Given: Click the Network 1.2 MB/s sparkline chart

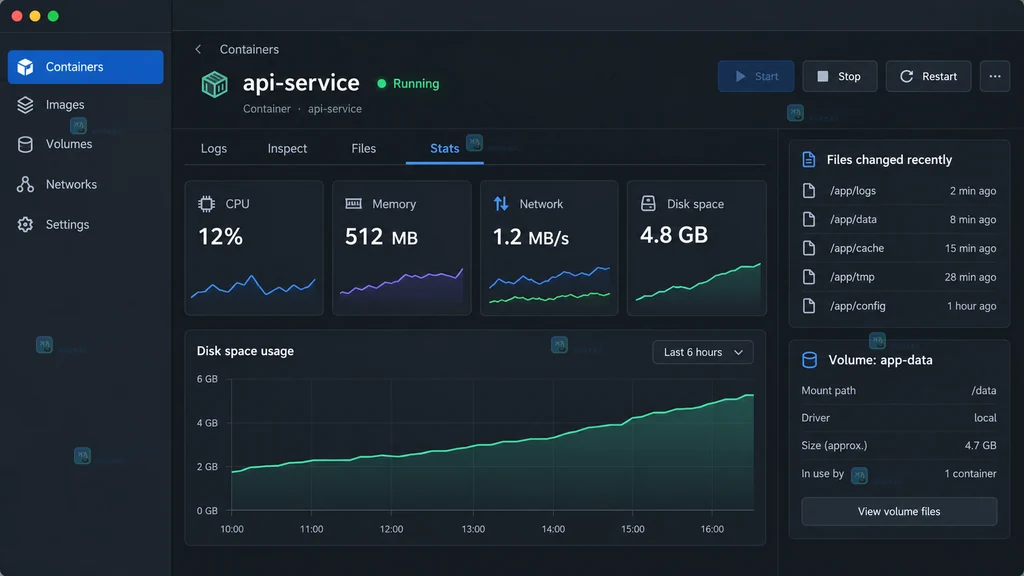Looking at the screenshot, I should pyautogui.click(x=549, y=285).
